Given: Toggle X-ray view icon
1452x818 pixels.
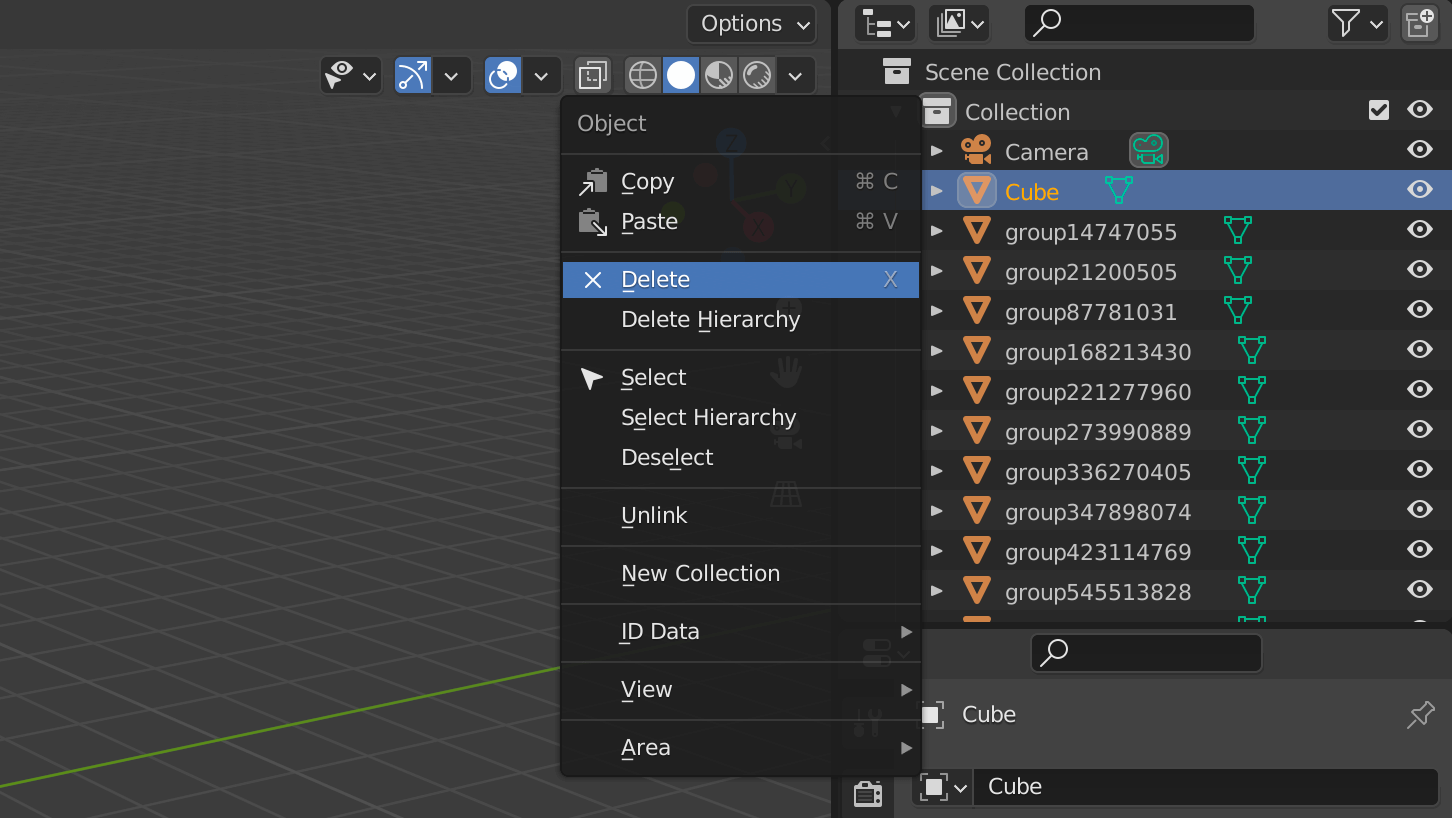Looking at the screenshot, I should 593,75.
